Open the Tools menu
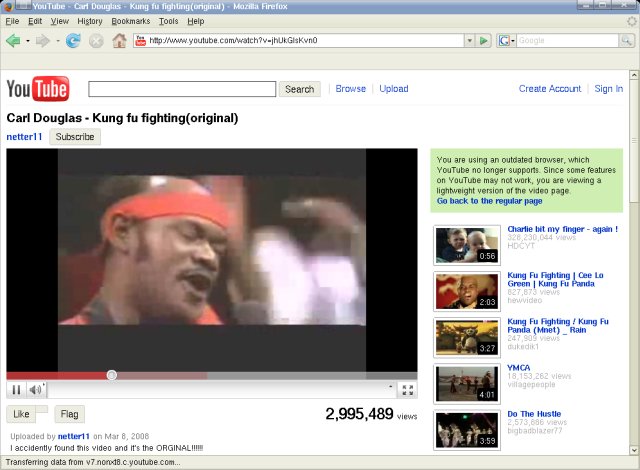The width and height of the screenshot is (640, 470). pyautogui.click(x=169, y=21)
